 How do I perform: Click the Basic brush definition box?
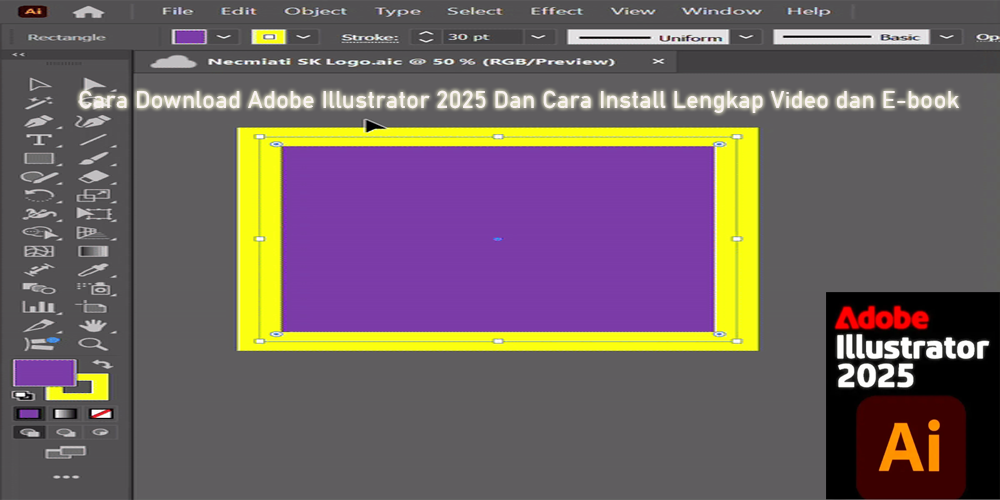852,37
